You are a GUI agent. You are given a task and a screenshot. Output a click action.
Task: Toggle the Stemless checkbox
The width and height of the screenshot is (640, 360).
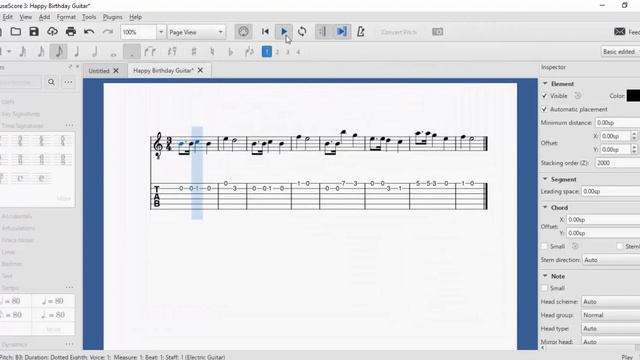[620, 247]
